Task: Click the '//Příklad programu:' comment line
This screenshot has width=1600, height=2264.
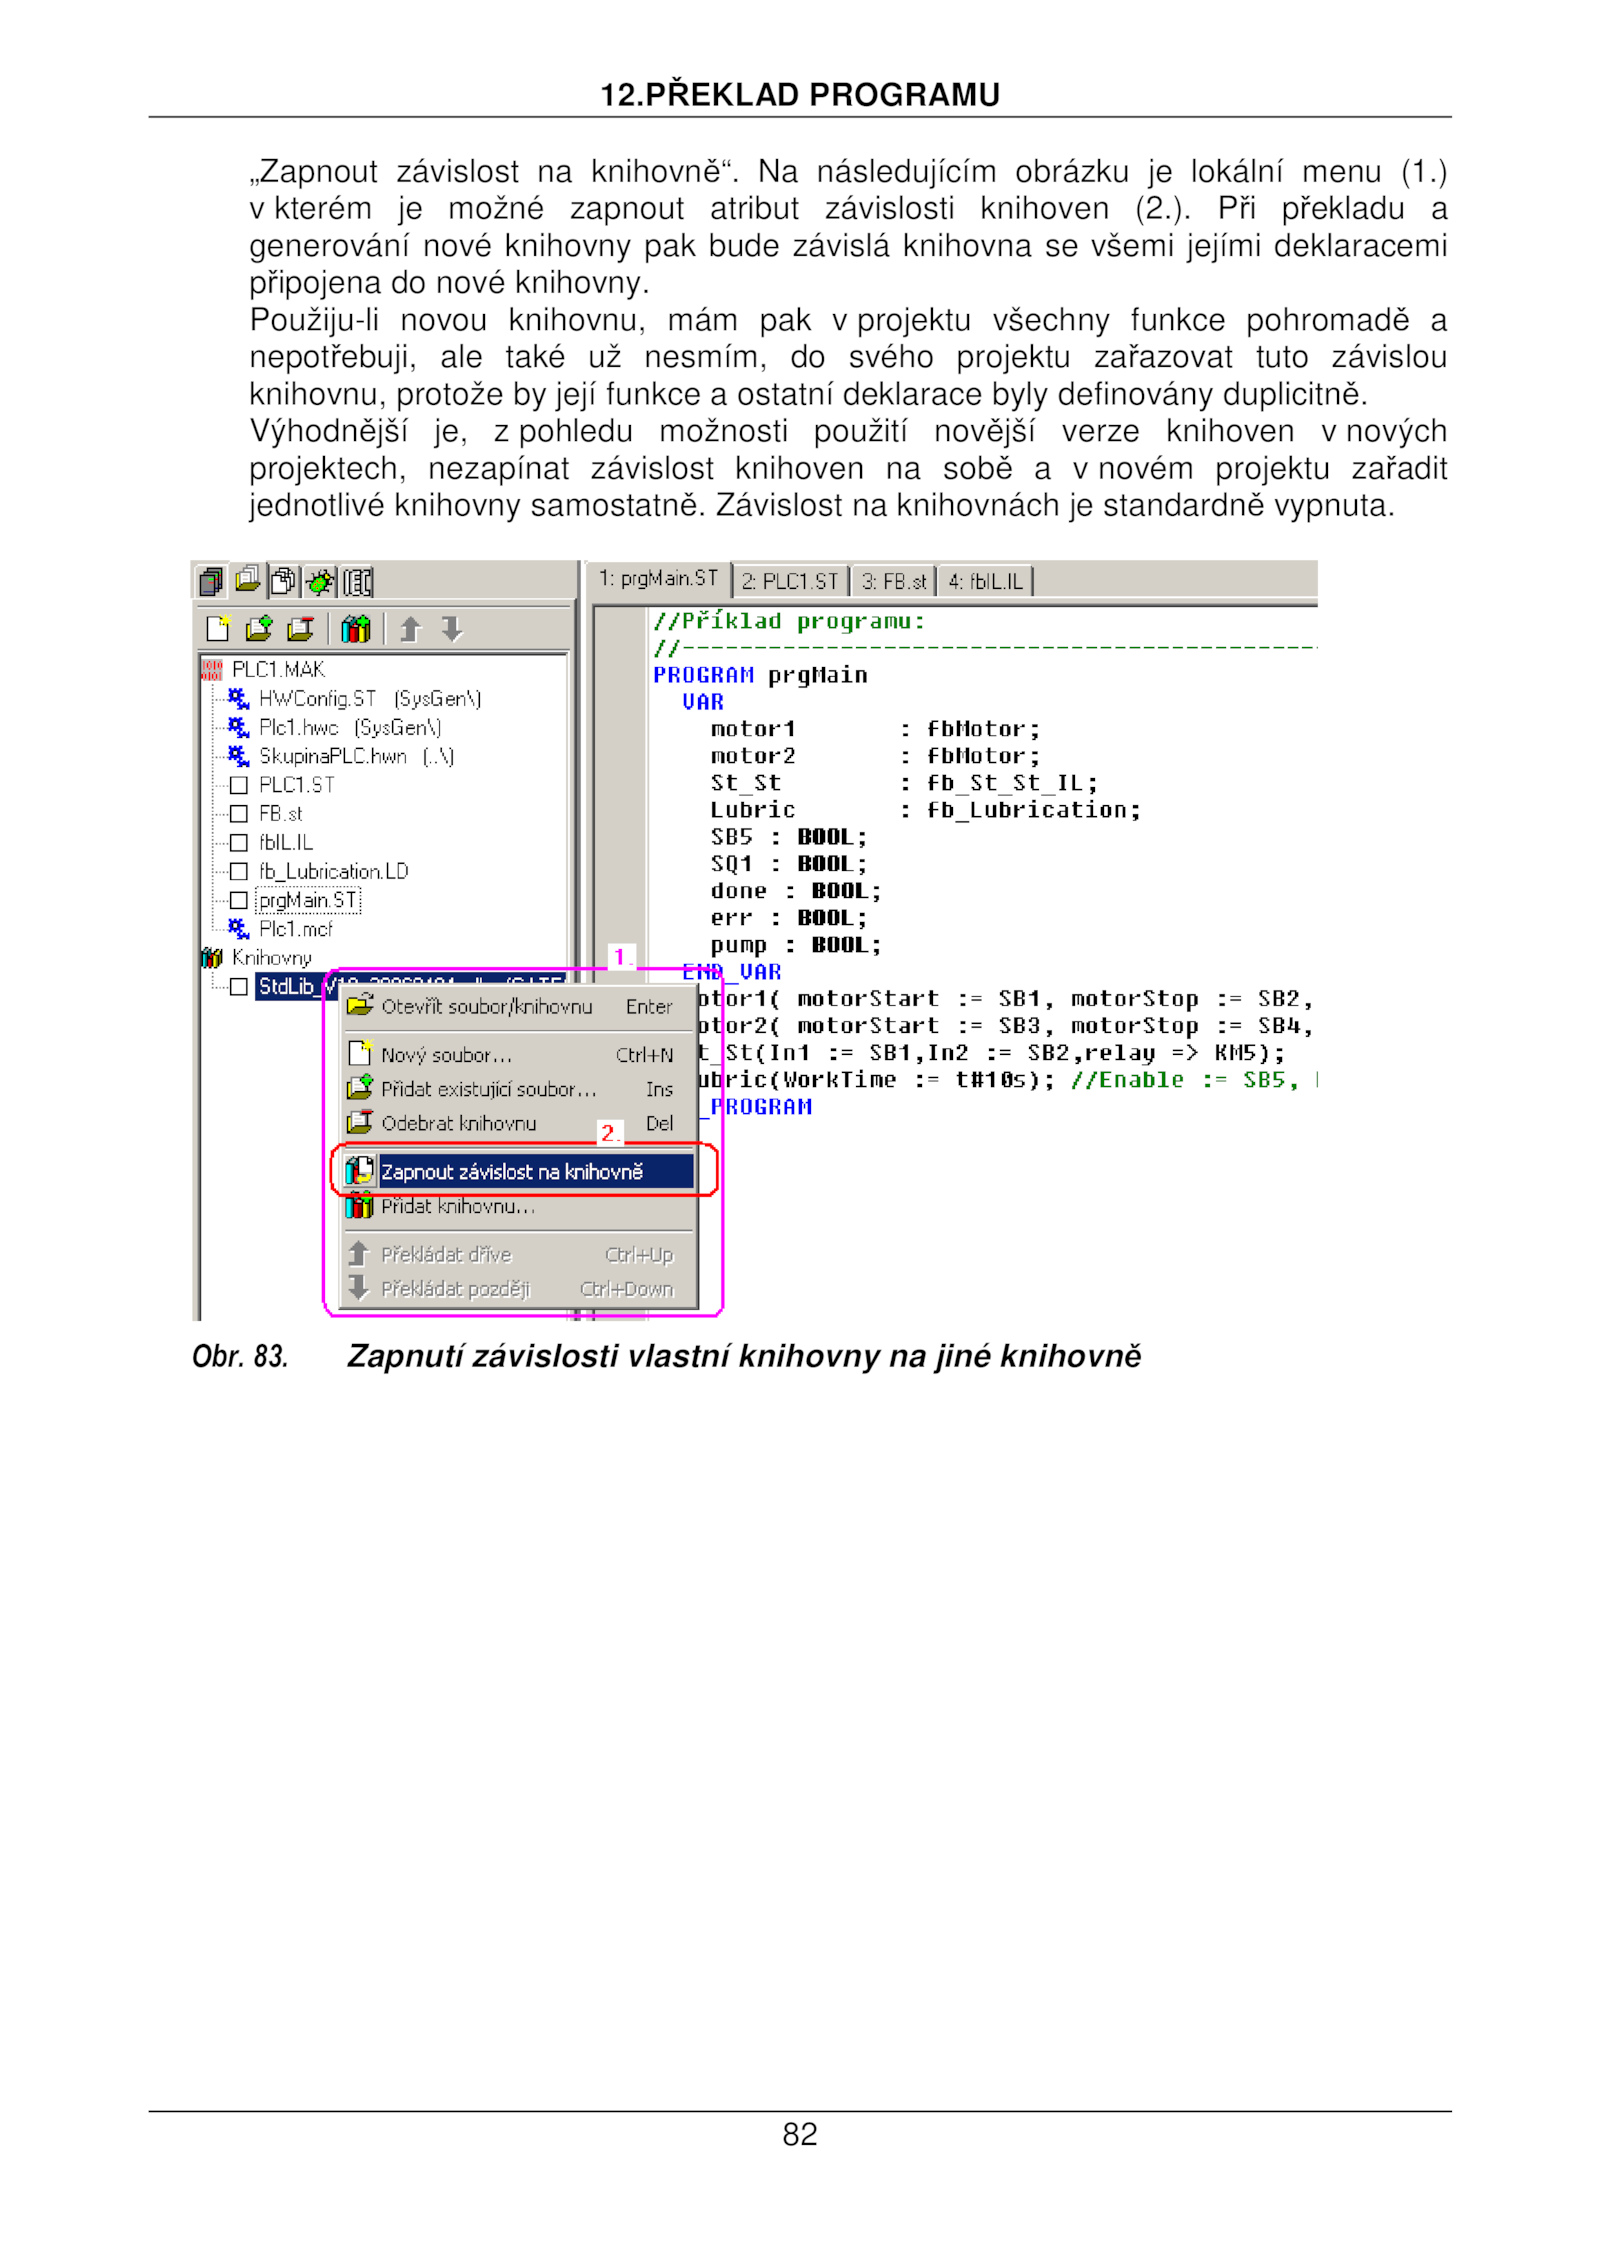Action: click(789, 621)
